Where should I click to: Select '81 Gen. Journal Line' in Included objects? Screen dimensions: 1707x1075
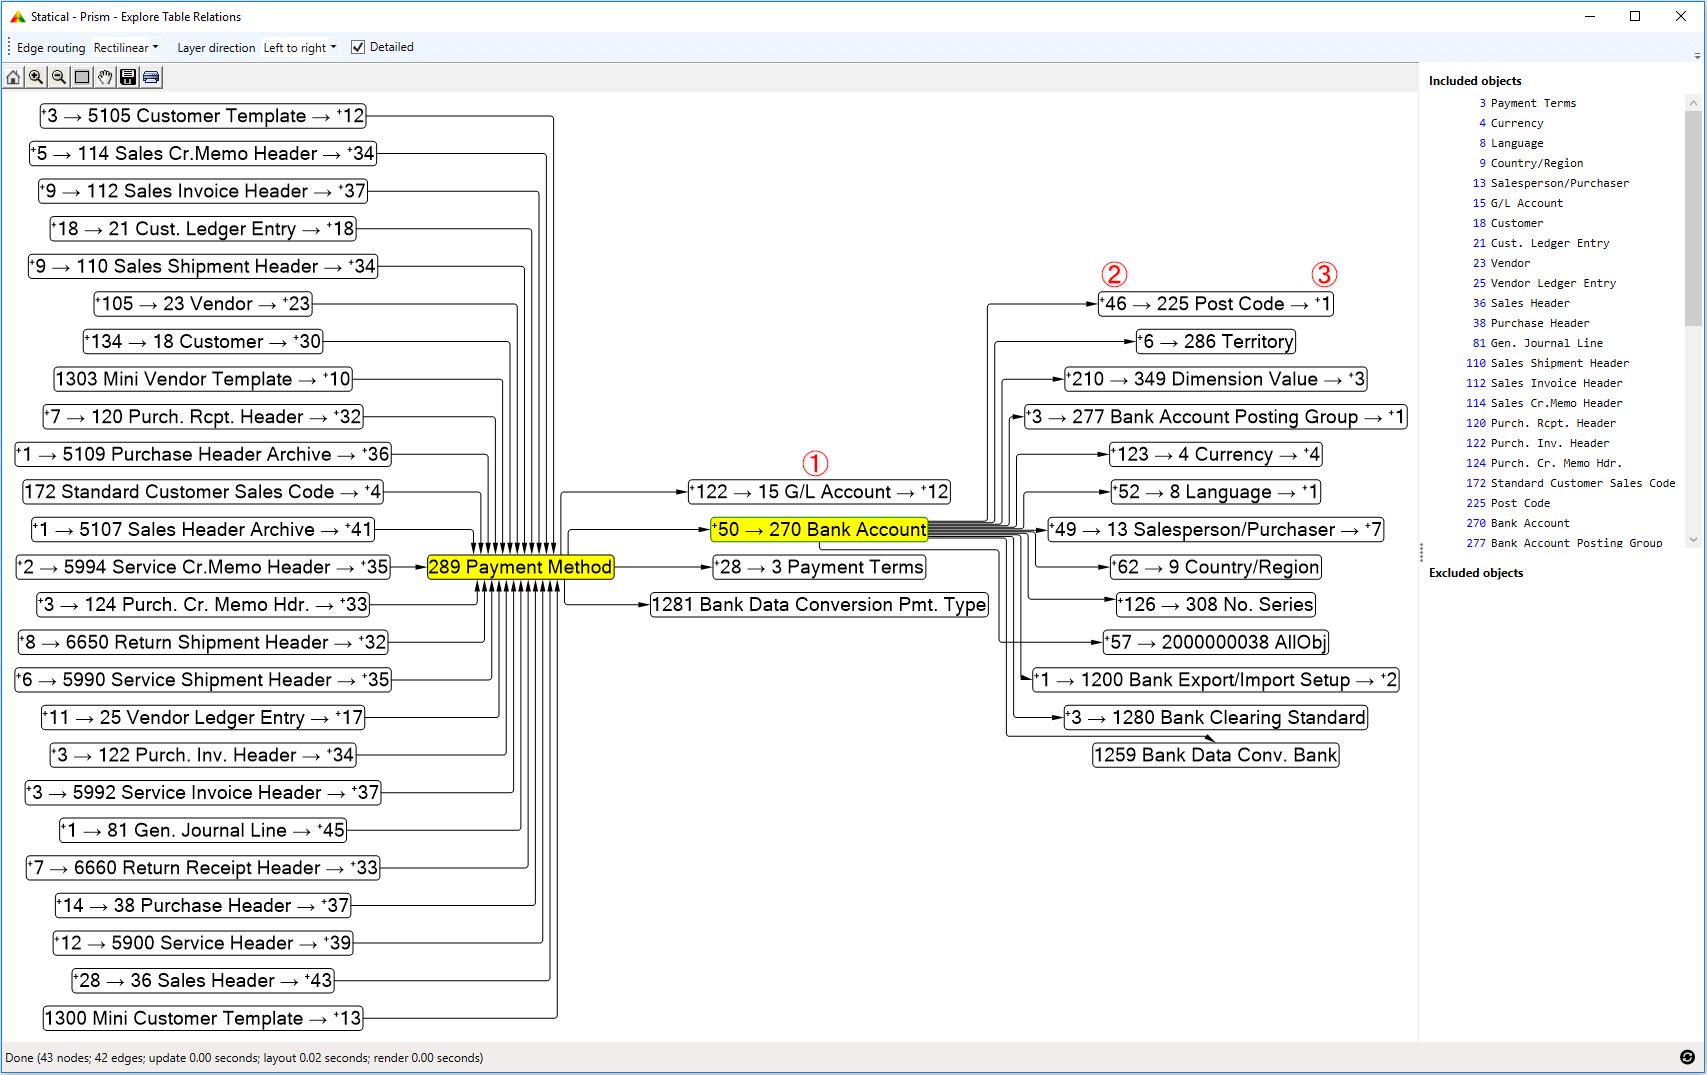click(1538, 343)
